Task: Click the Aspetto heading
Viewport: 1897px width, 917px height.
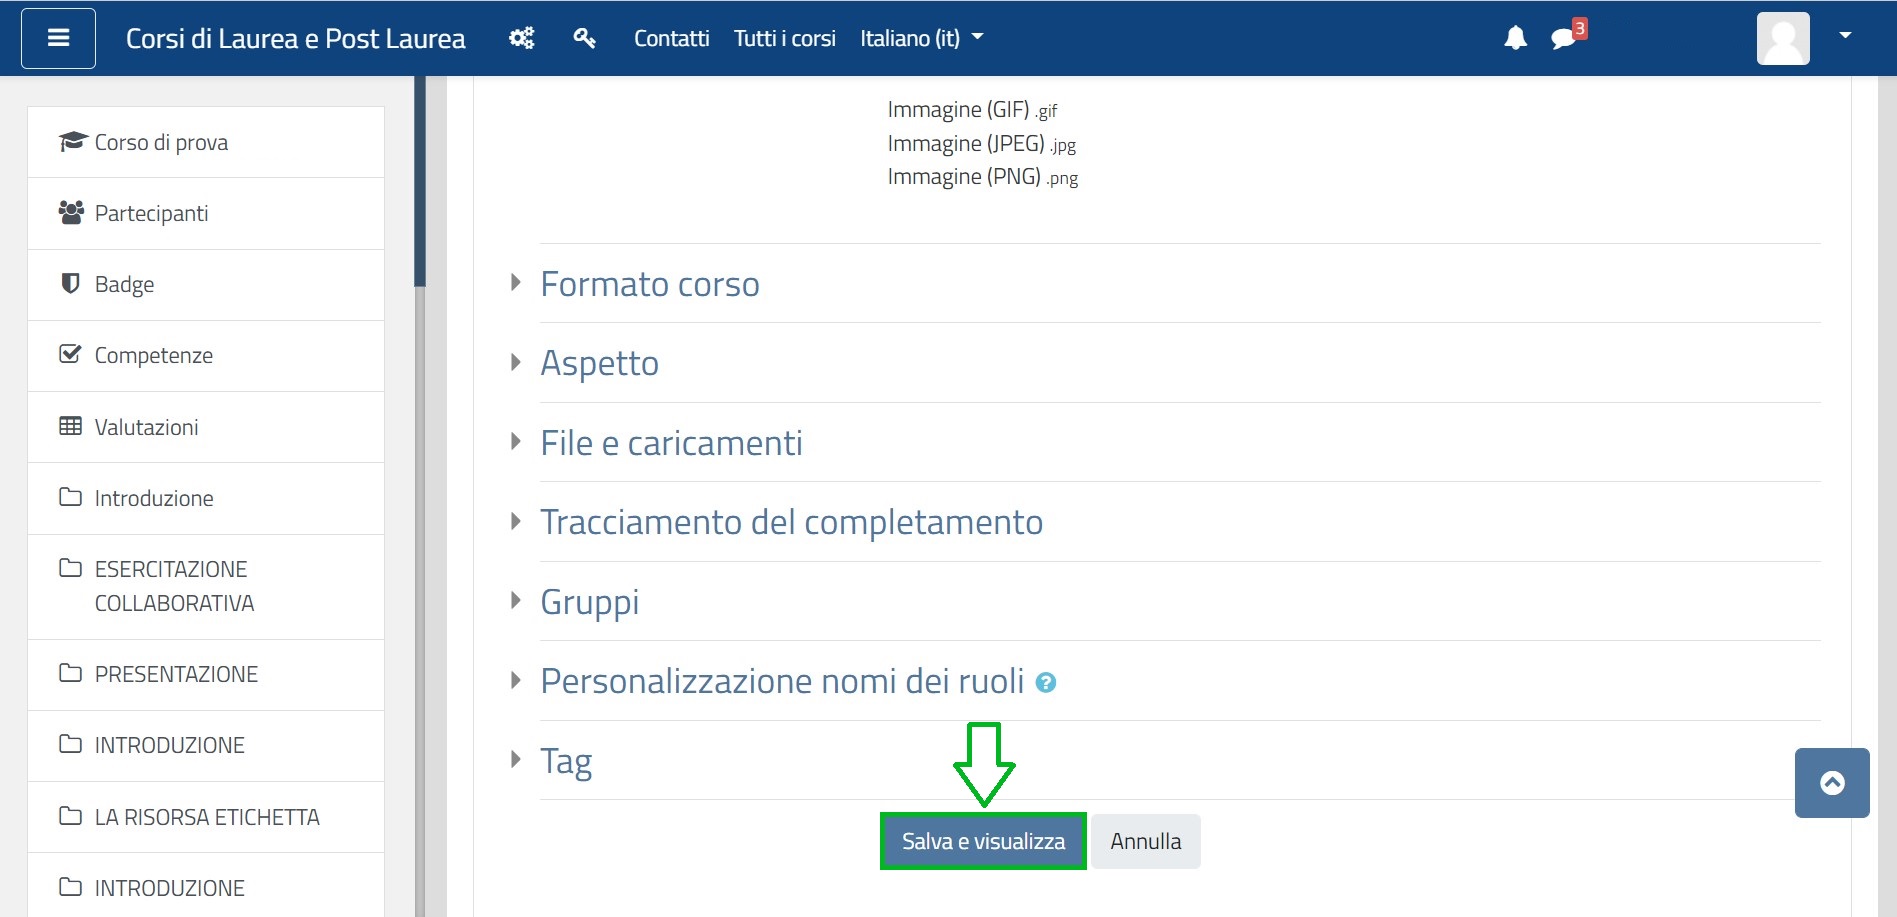Action: (x=600, y=363)
